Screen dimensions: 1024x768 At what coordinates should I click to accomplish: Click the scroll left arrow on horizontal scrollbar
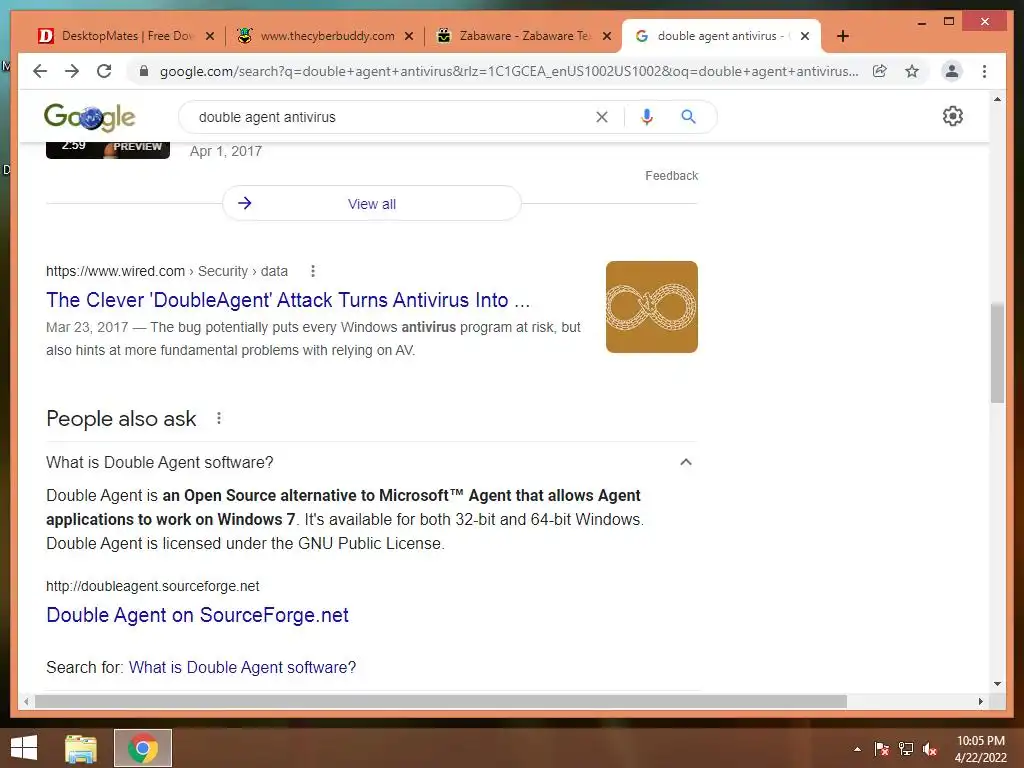(25, 701)
